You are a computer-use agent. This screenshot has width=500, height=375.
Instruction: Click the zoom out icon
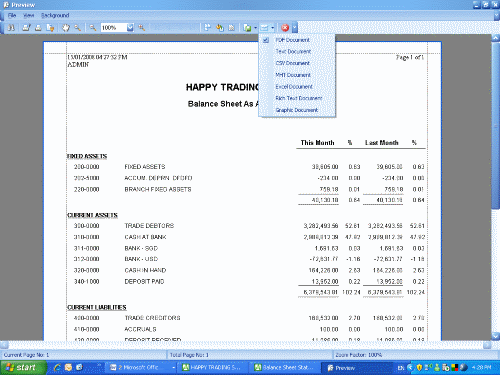(x=93, y=28)
